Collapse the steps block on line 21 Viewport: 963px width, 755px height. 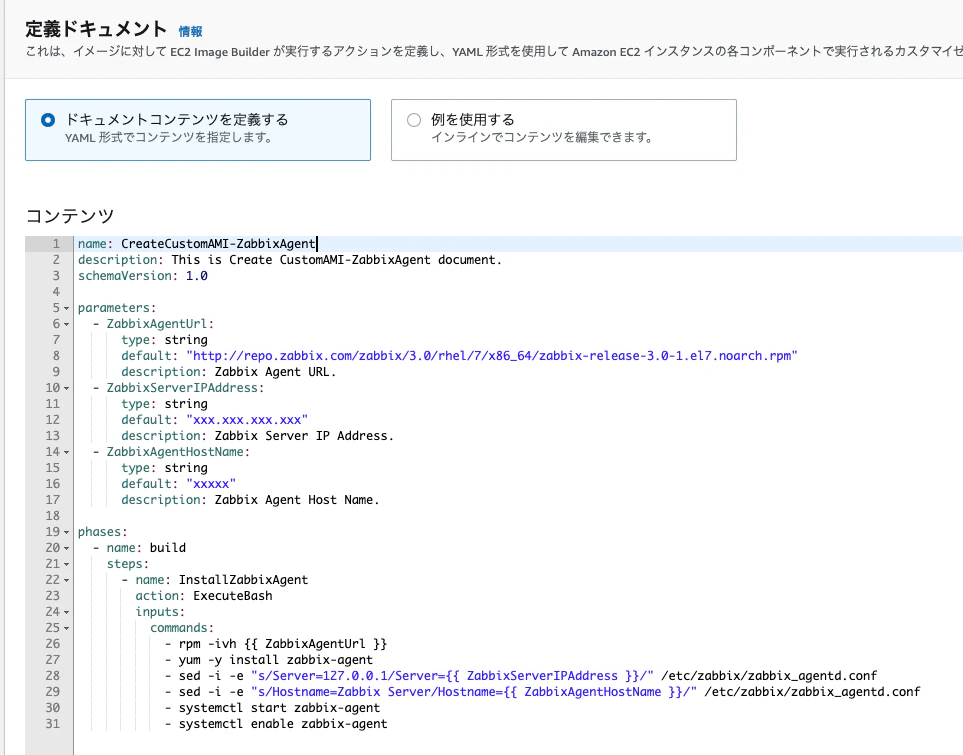click(x=66, y=564)
